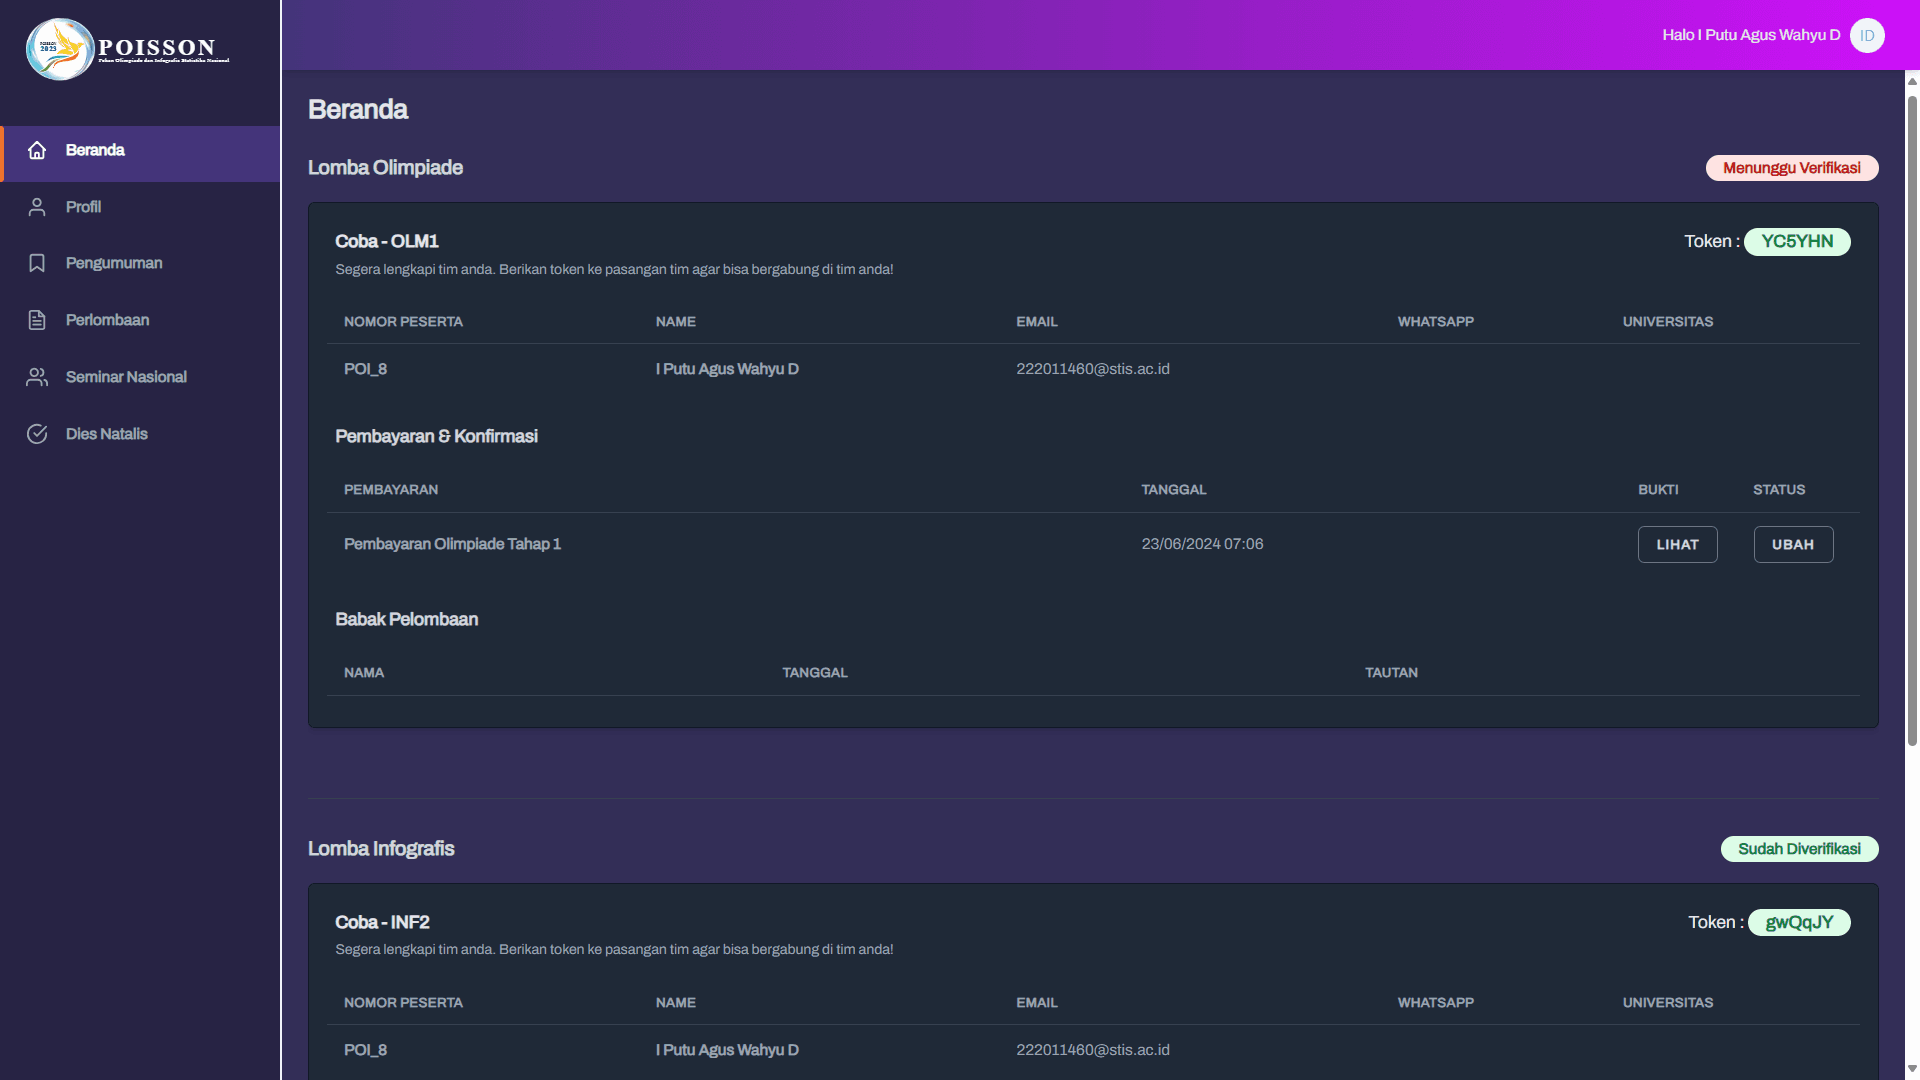Click the Menunggu Verifikasi status badge
The width and height of the screenshot is (1920, 1080).
click(1791, 168)
